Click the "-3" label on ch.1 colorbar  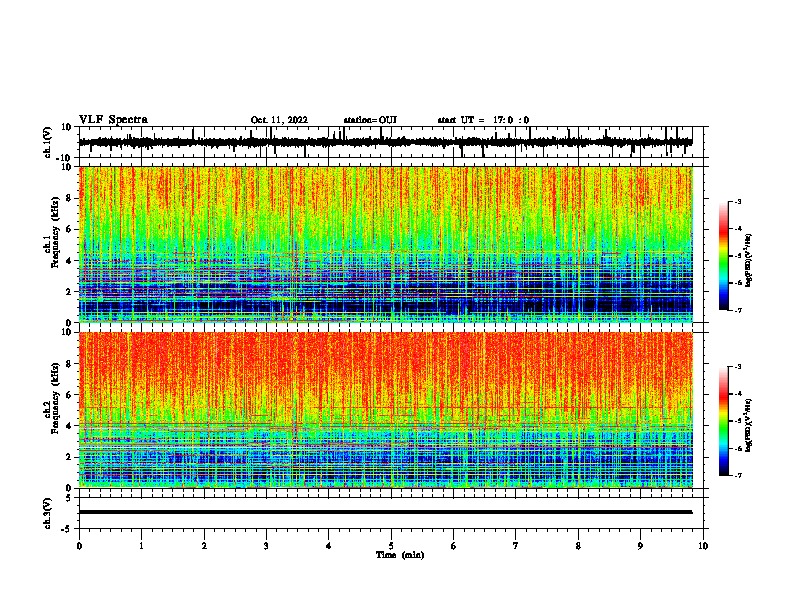(738, 201)
